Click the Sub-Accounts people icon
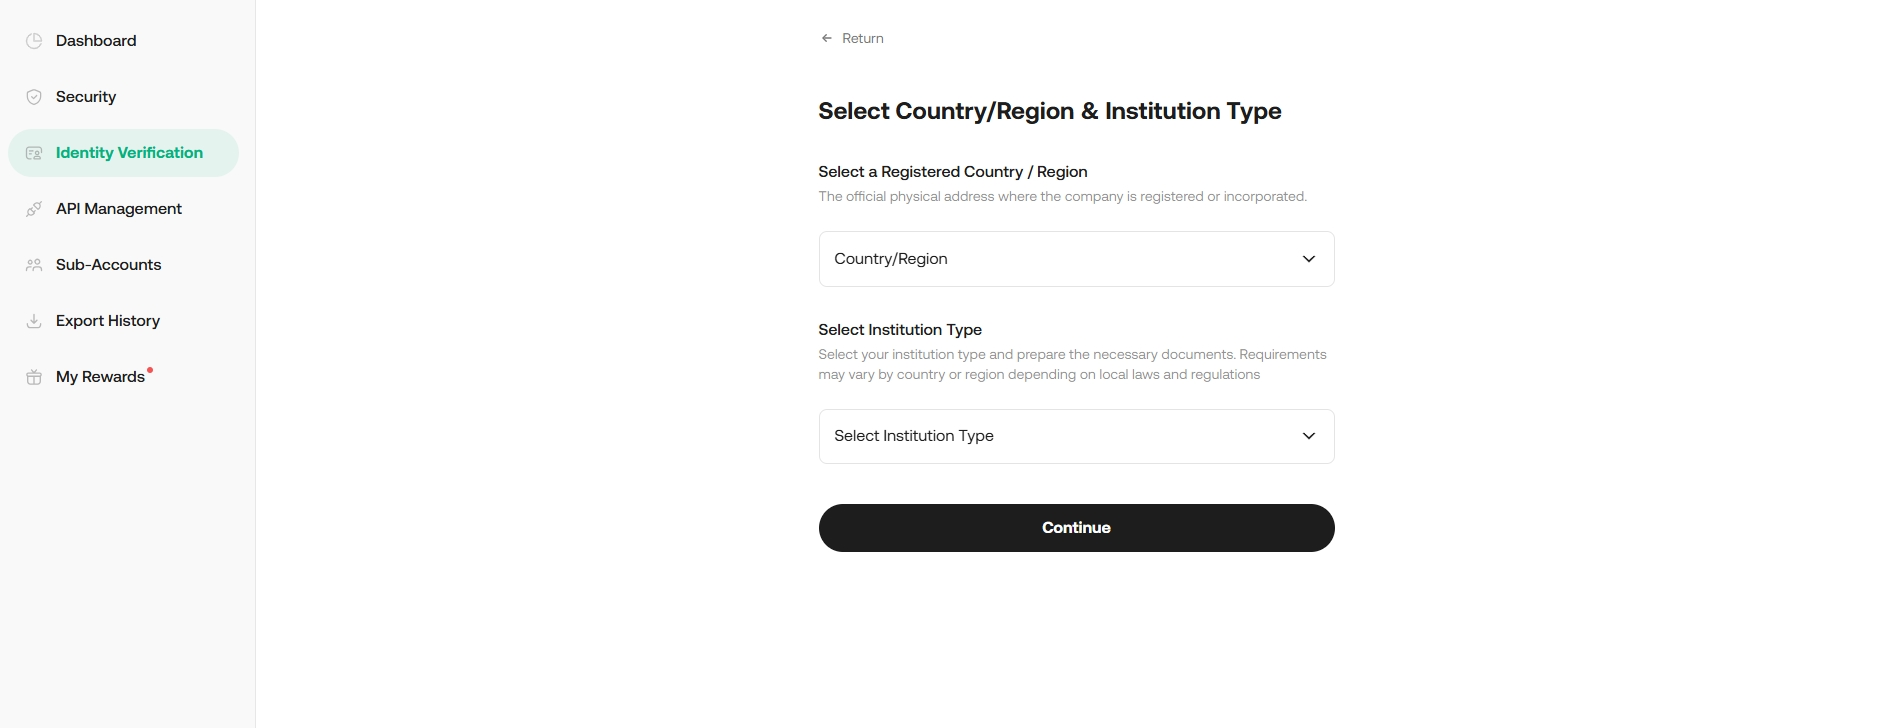Viewport: 1885px width, 728px height. [34, 265]
